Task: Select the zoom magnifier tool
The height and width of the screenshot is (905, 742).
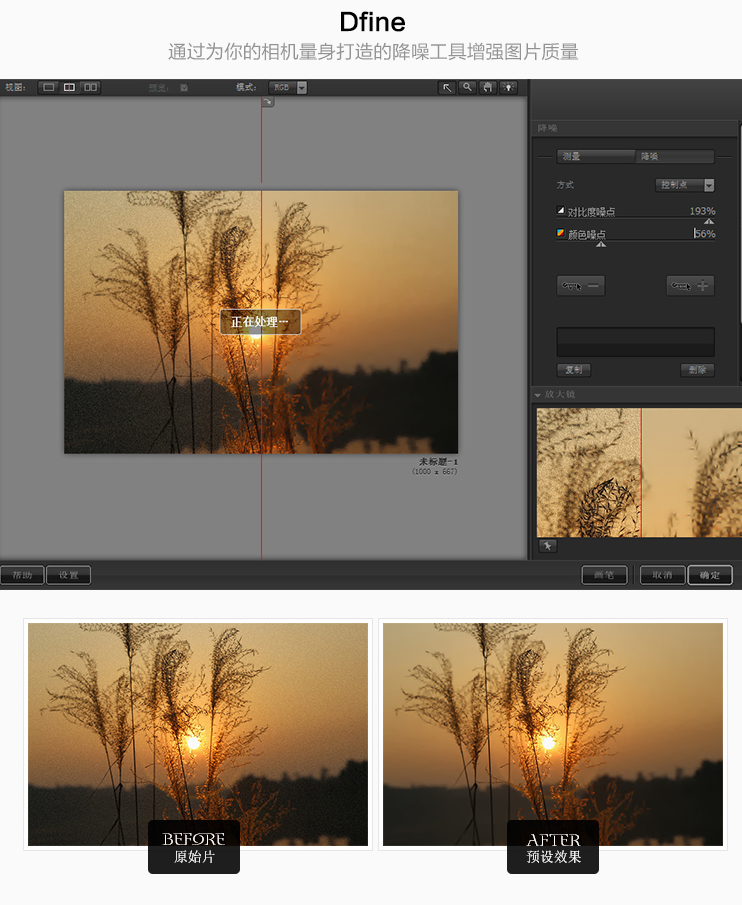Action: 467,87
